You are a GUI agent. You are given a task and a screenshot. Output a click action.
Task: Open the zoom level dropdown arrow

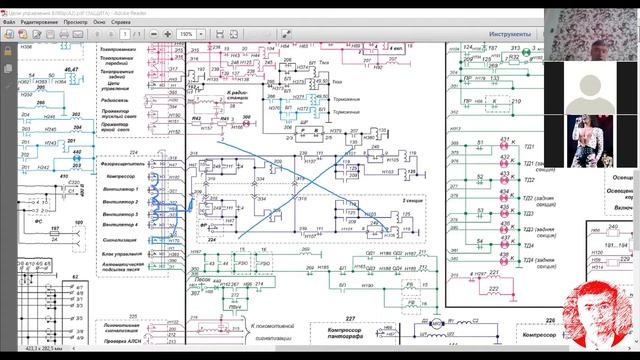tap(201, 34)
